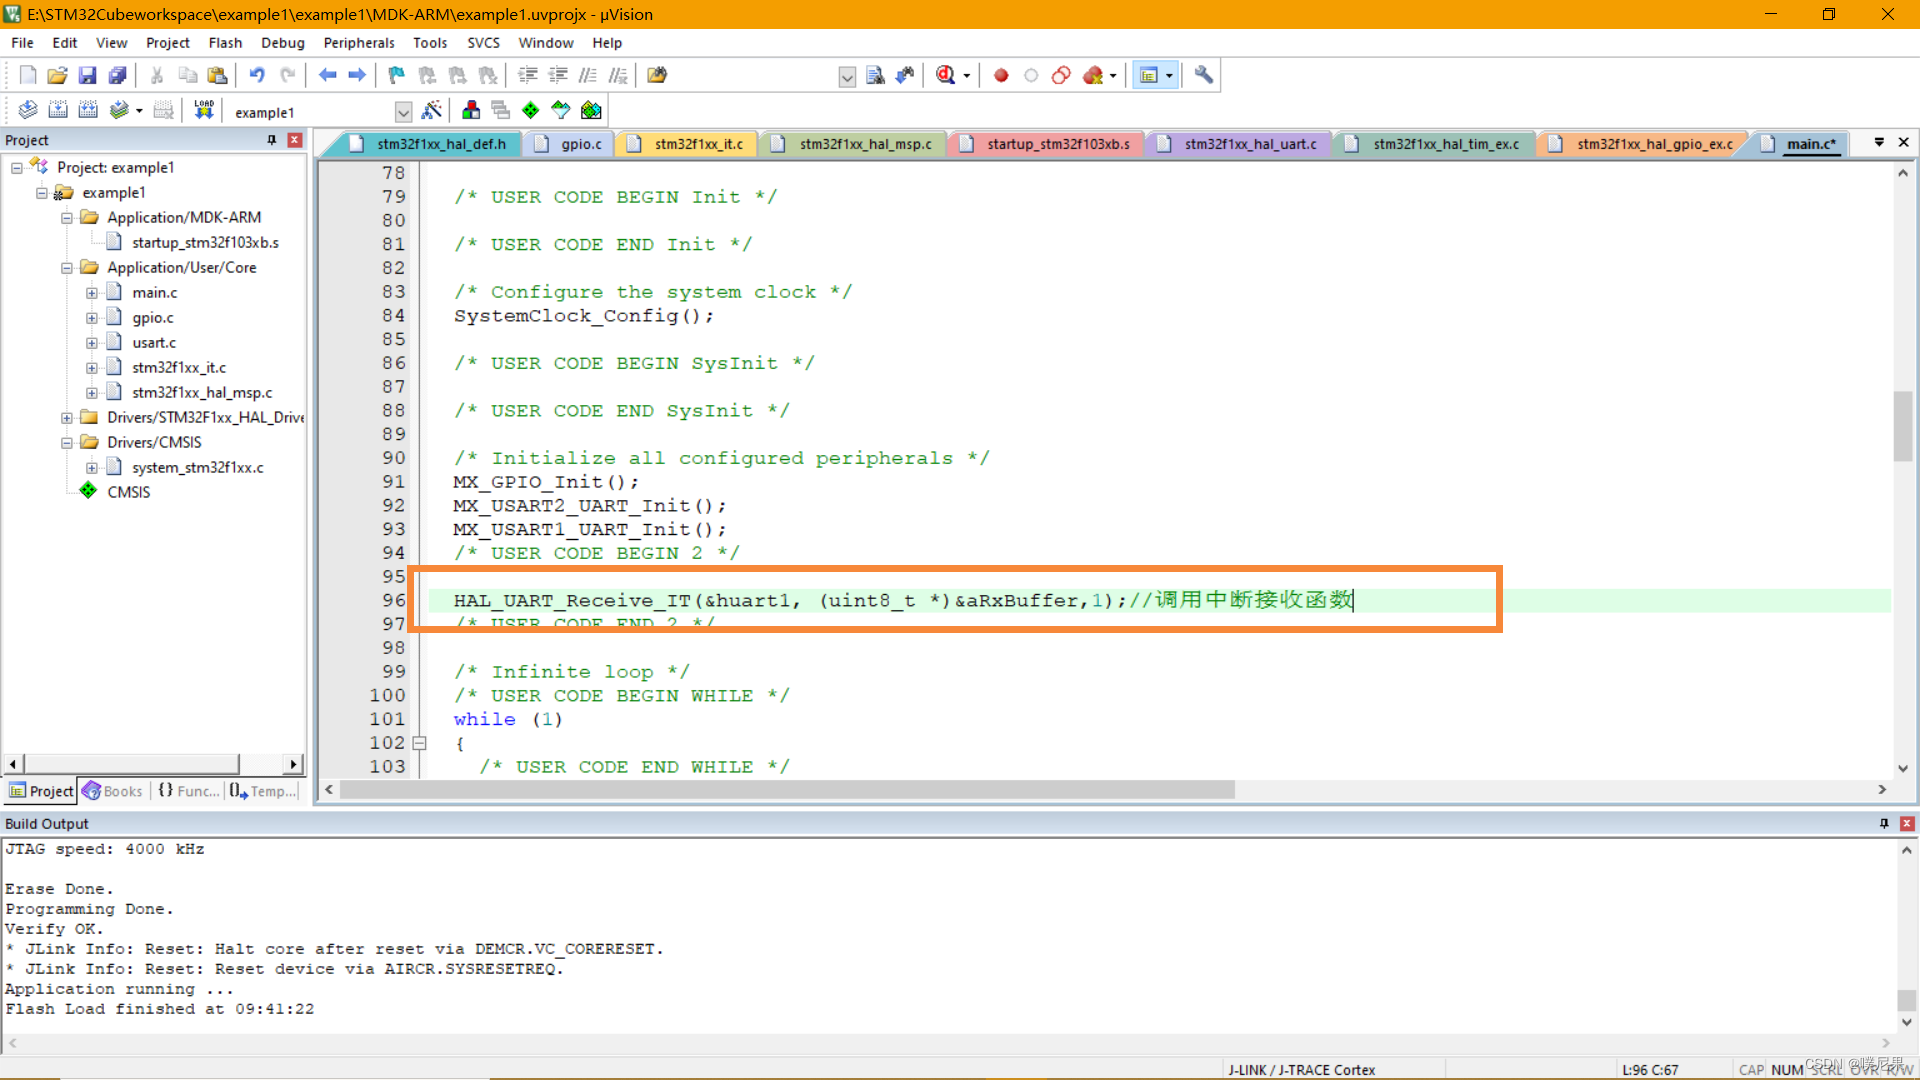
Task: Disable all breakpoints
Action: click(1061, 75)
